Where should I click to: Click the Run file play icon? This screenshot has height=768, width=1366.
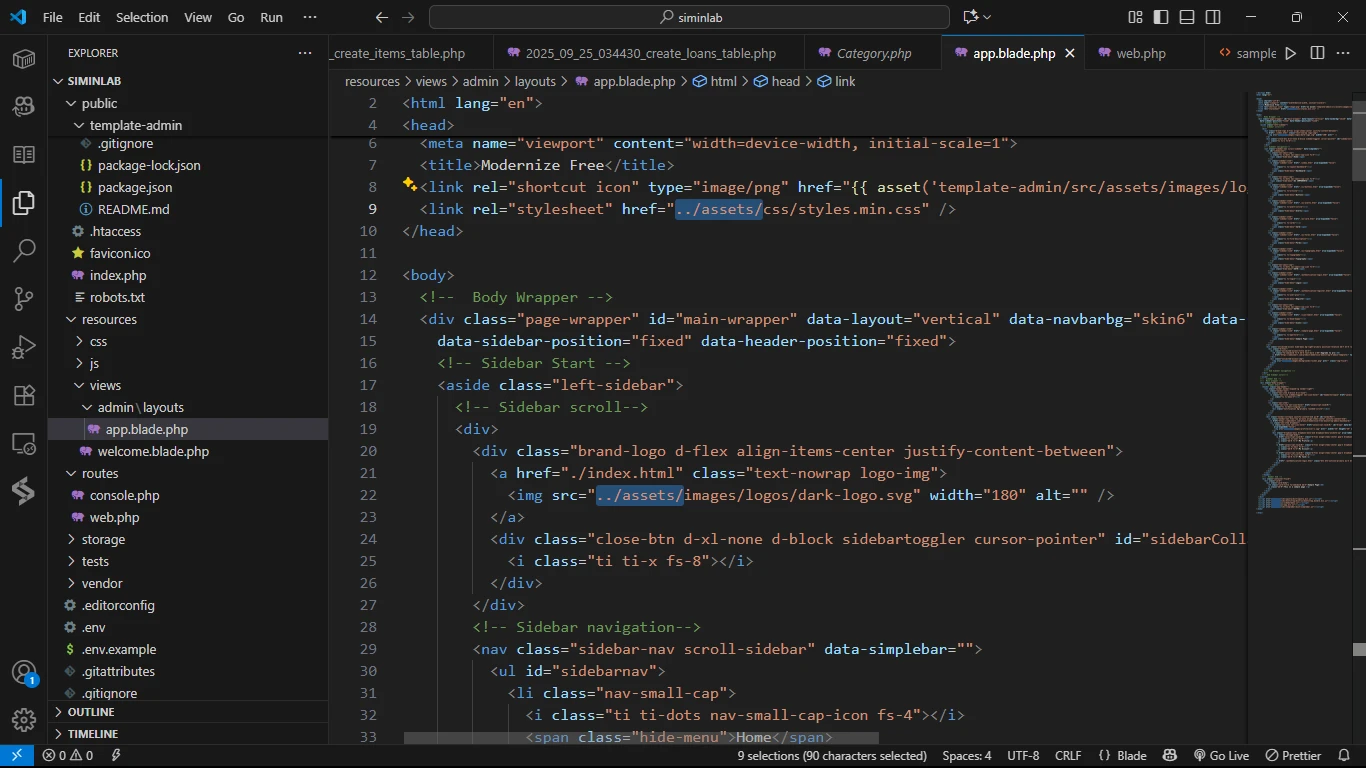(1290, 53)
